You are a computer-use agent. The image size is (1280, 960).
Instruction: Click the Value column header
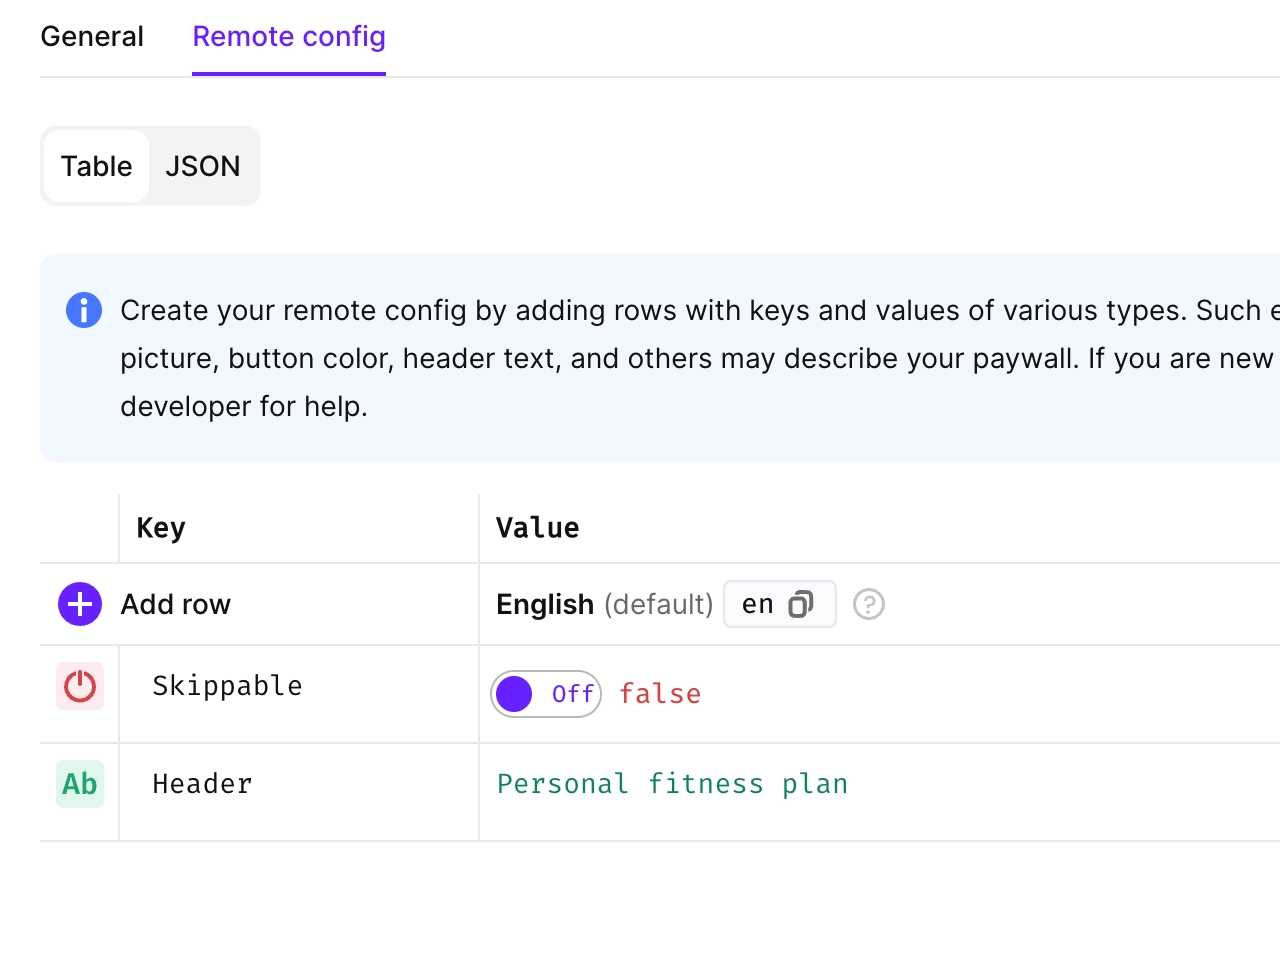tap(537, 527)
